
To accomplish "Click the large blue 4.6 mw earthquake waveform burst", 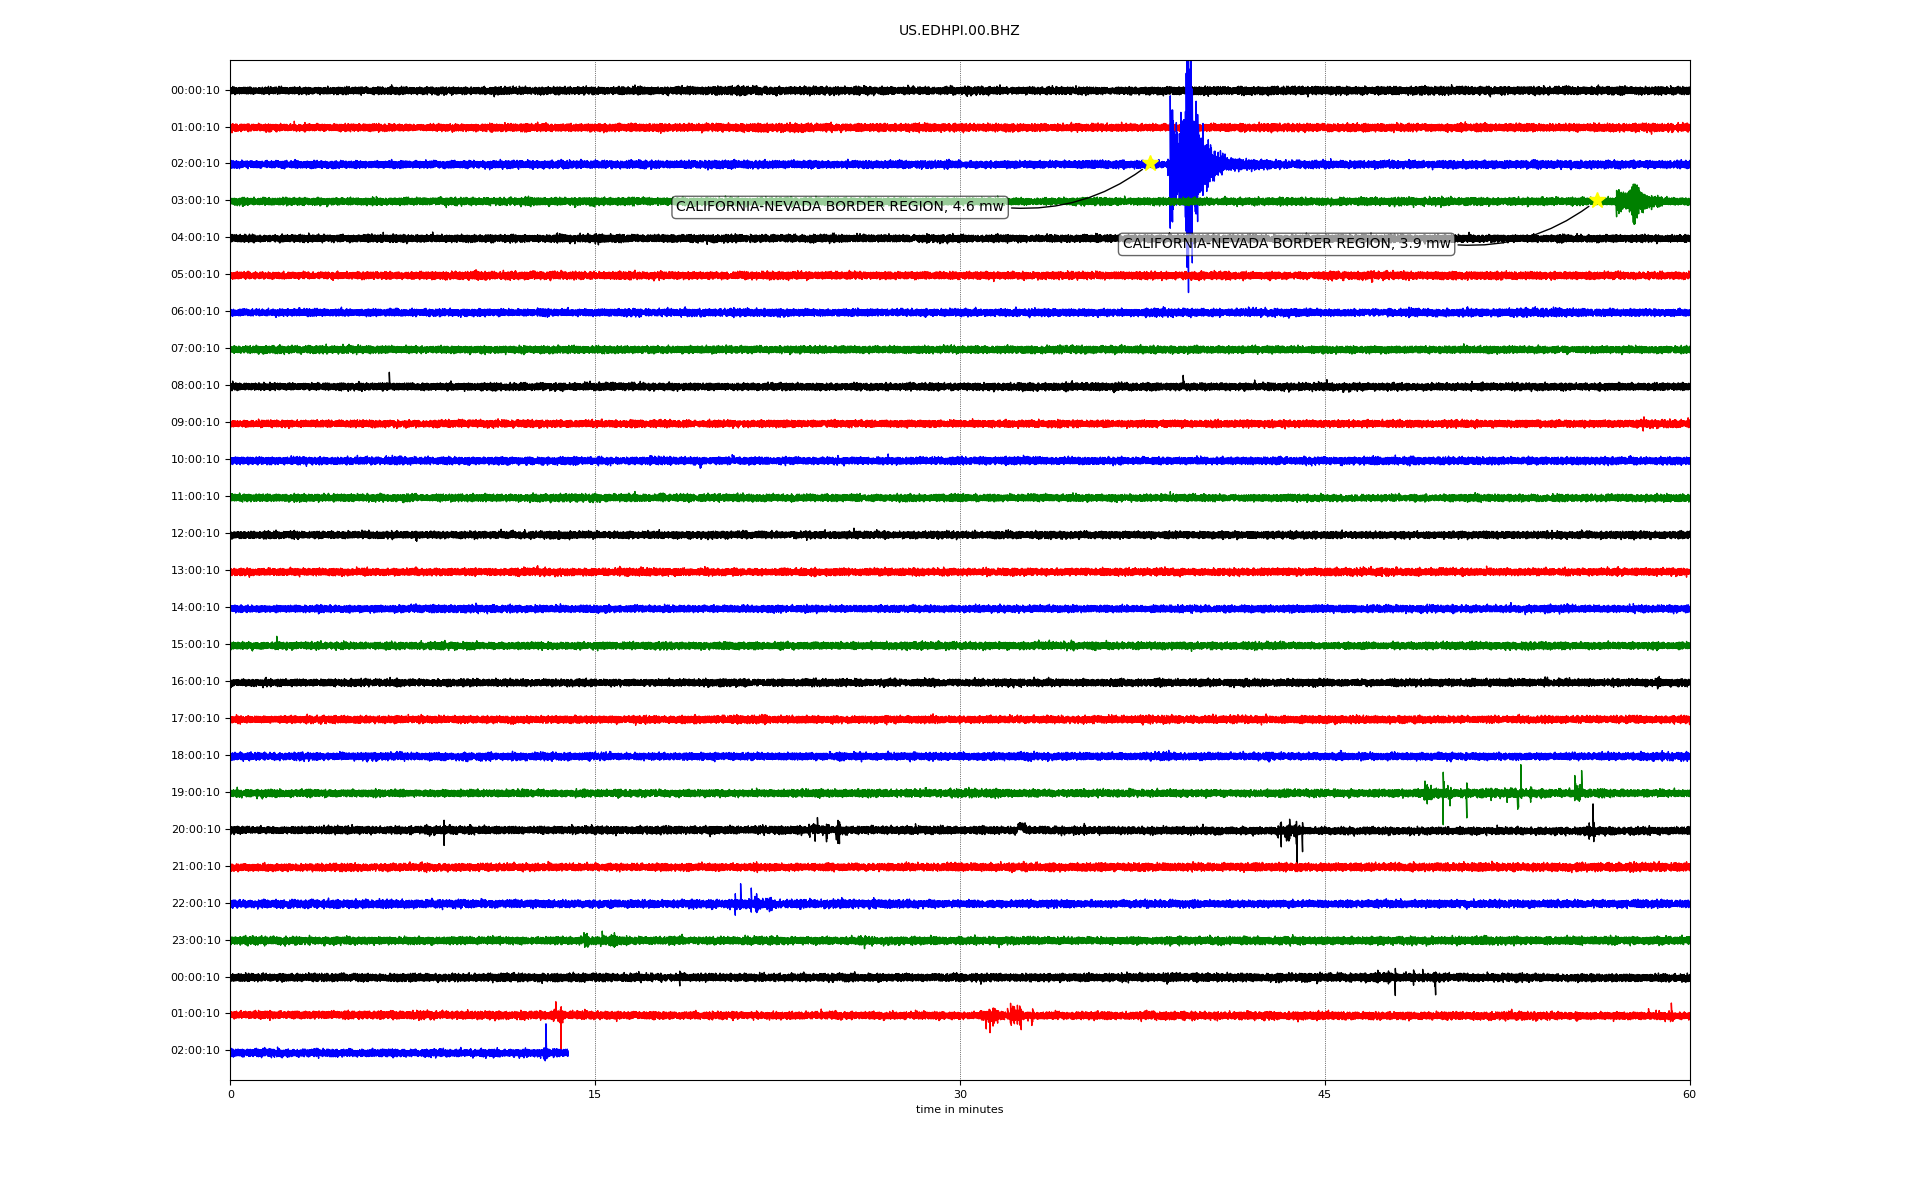I will (1188, 165).
